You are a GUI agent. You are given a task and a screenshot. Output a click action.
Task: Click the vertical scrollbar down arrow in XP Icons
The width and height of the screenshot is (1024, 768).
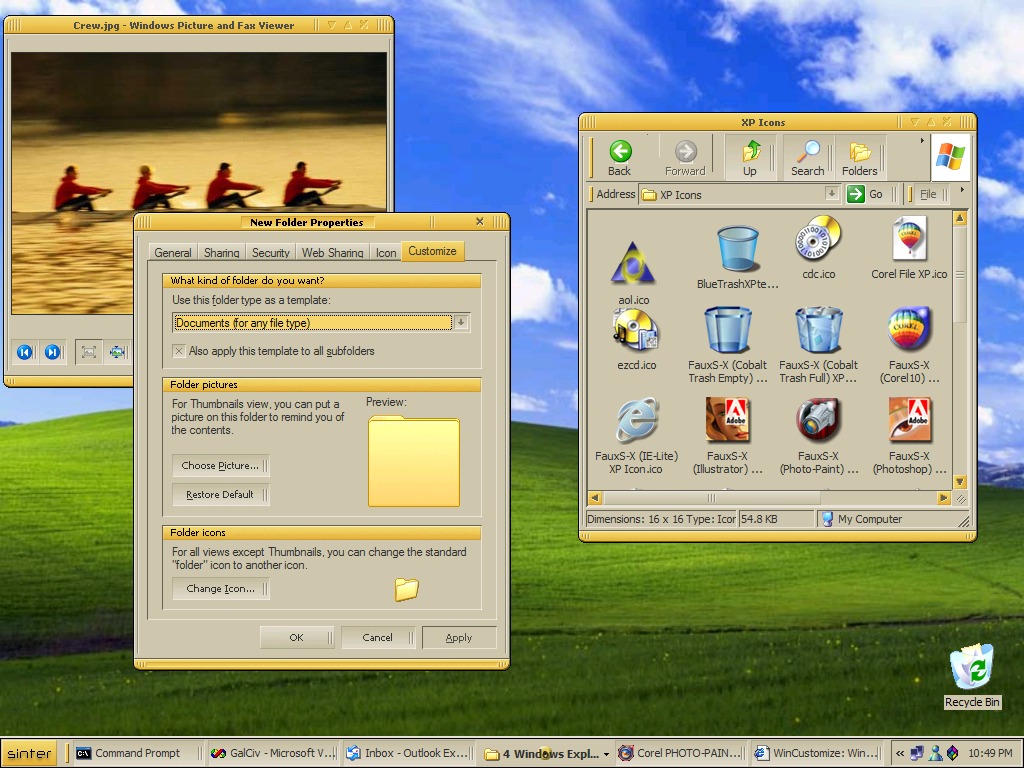pyautogui.click(x=959, y=482)
